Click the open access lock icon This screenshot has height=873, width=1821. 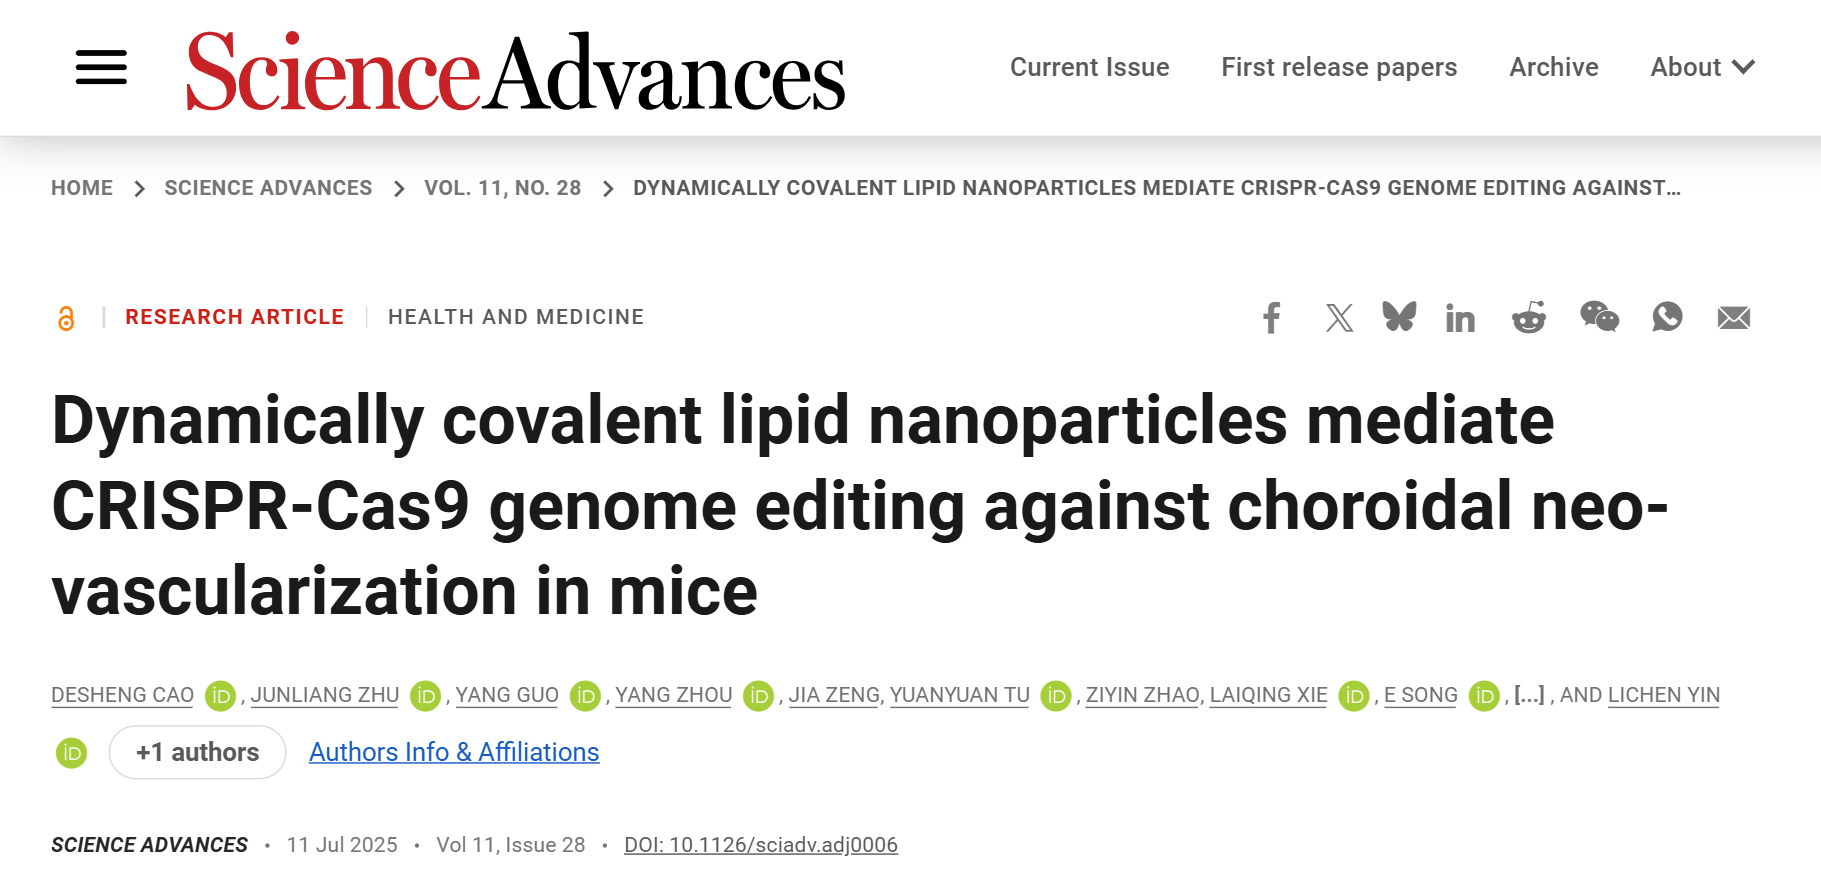(66, 318)
